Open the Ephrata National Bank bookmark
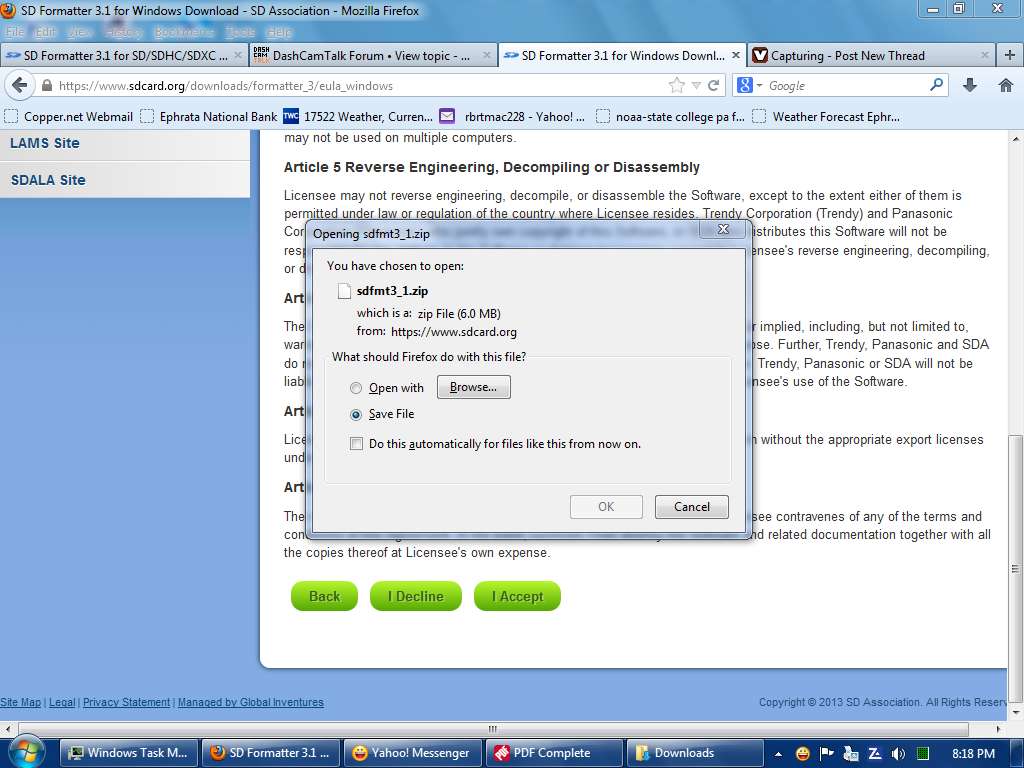The image size is (1024, 768). 209,117
